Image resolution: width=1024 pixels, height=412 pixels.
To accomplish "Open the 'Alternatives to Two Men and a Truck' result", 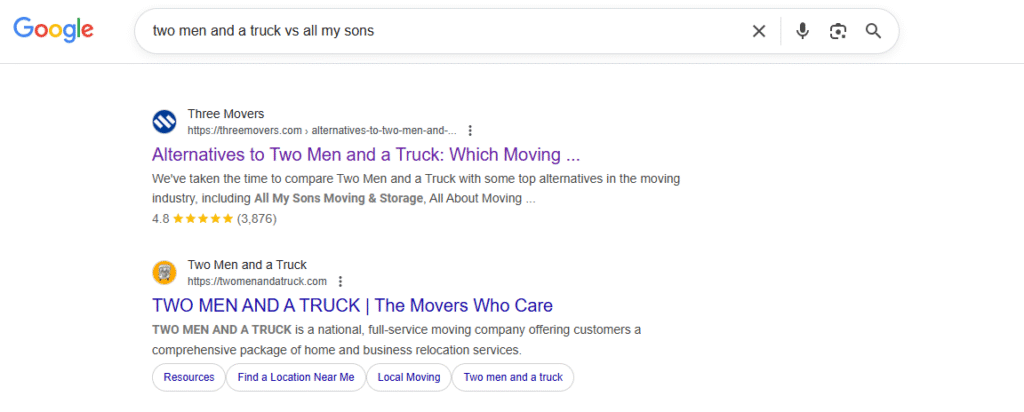I will 366,155.
